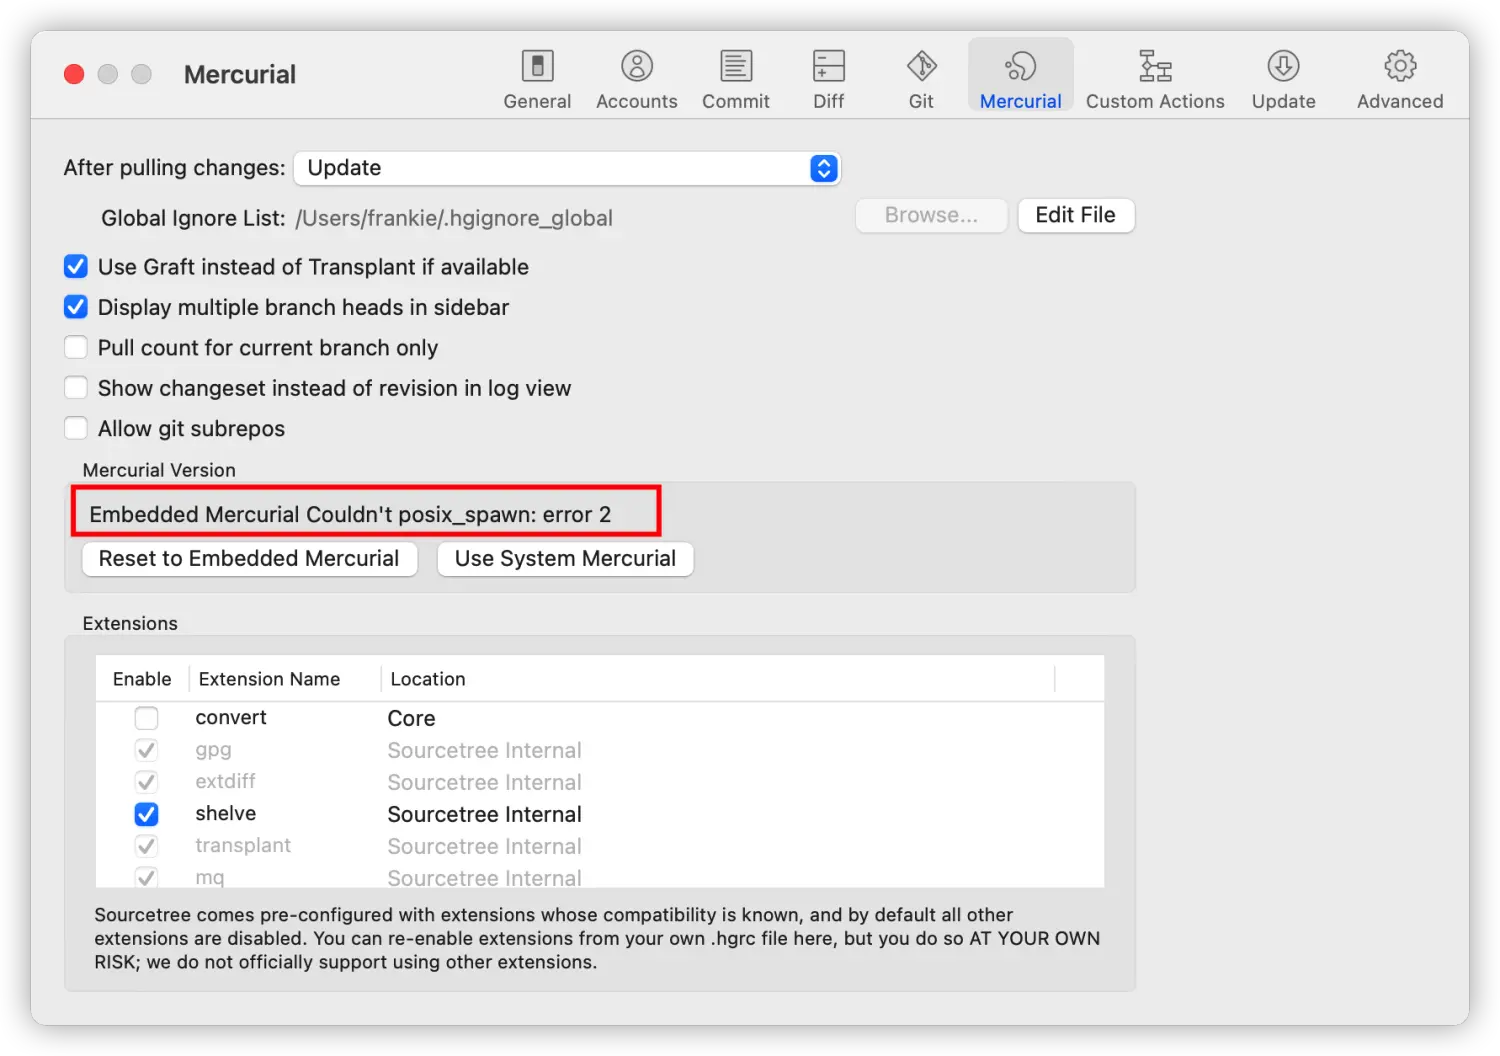Viewport: 1500px width, 1056px height.
Task: Uncheck Display multiple branch heads in sidebar
Action: click(x=76, y=307)
